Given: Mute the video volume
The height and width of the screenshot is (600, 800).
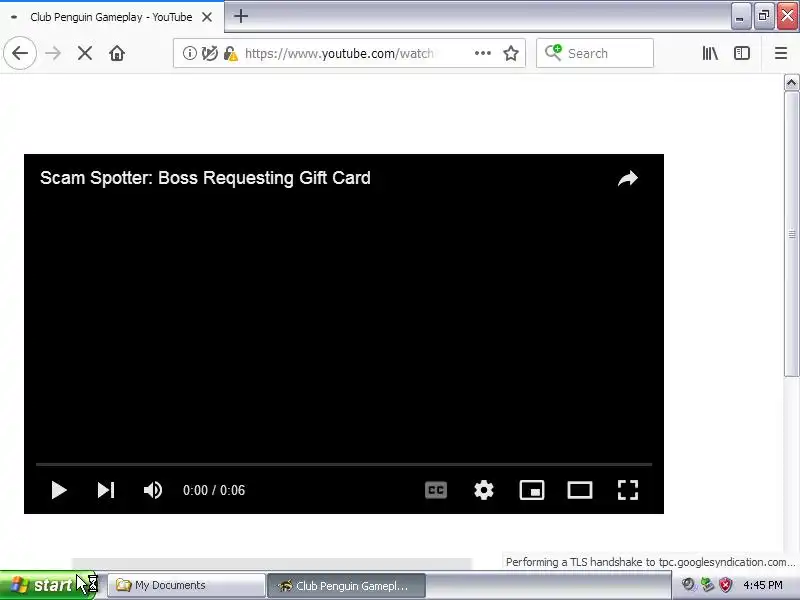Looking at the screenshot, I should [x=153, y=490].
